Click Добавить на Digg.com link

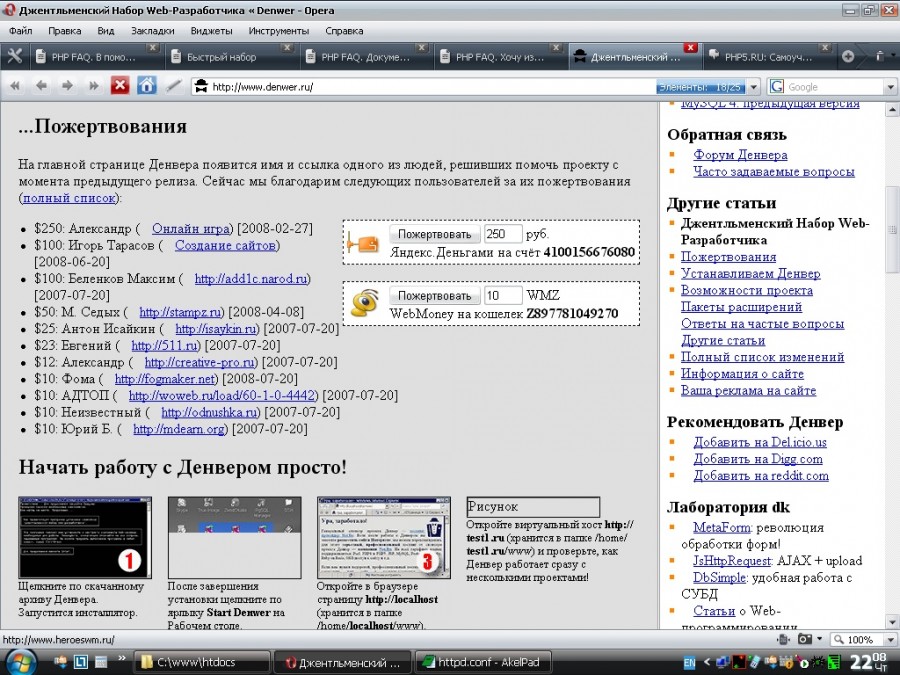click(x=758, y=459)
